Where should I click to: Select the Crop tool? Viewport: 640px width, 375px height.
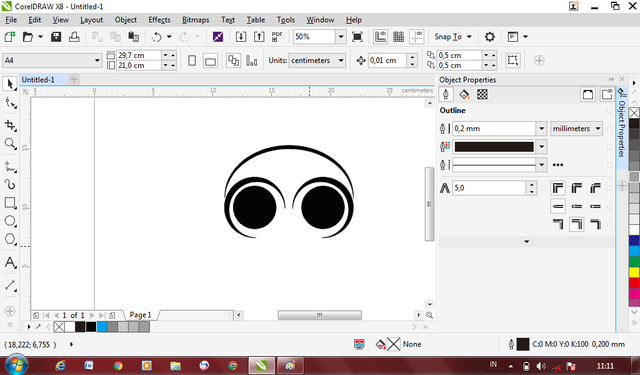click(x=10, y=125)
